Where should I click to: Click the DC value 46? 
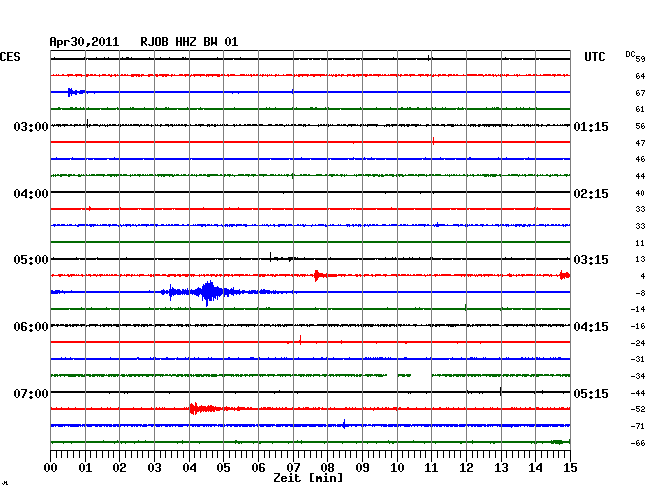coord(640,159)
